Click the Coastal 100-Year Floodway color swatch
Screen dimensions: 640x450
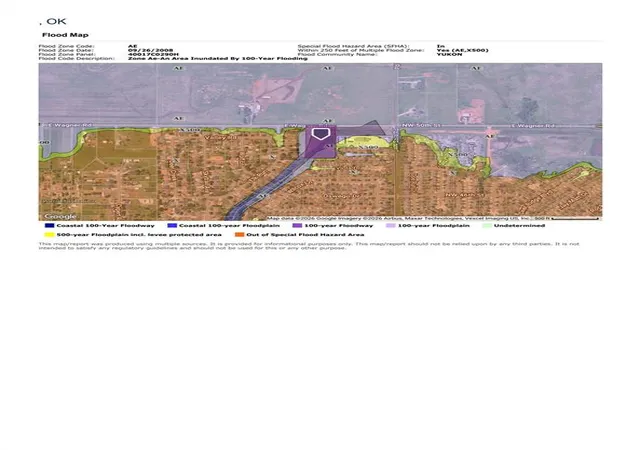pyautogui.click(x=49, y=225)
